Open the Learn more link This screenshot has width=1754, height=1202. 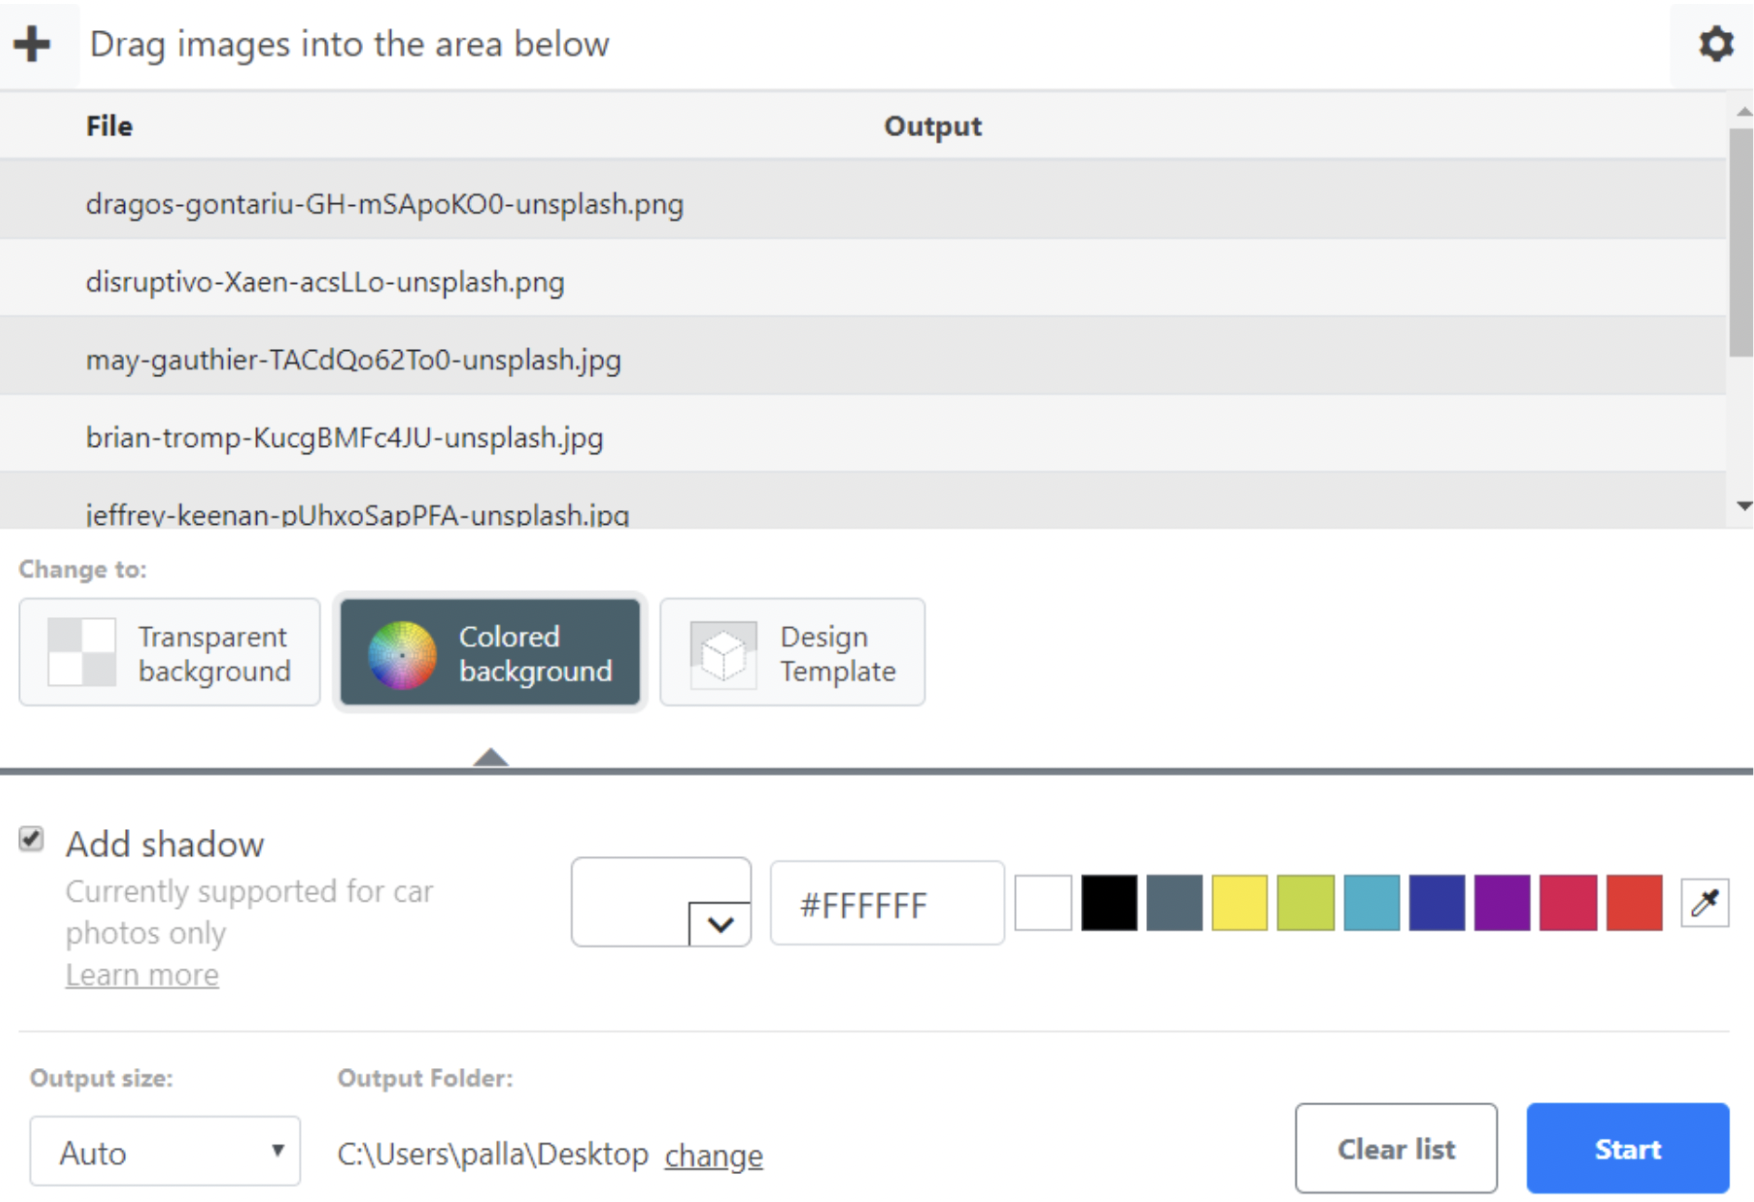coord(142,975)
